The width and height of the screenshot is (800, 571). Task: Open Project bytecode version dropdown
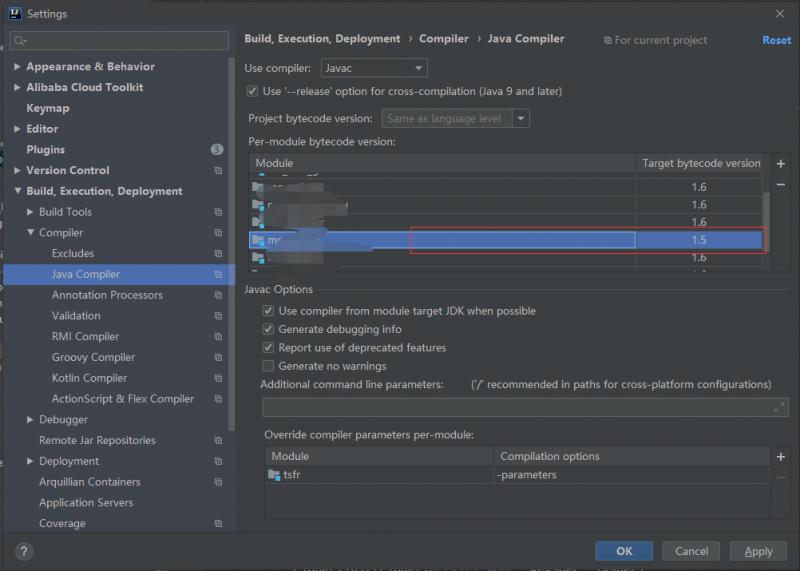coord(520,118)
